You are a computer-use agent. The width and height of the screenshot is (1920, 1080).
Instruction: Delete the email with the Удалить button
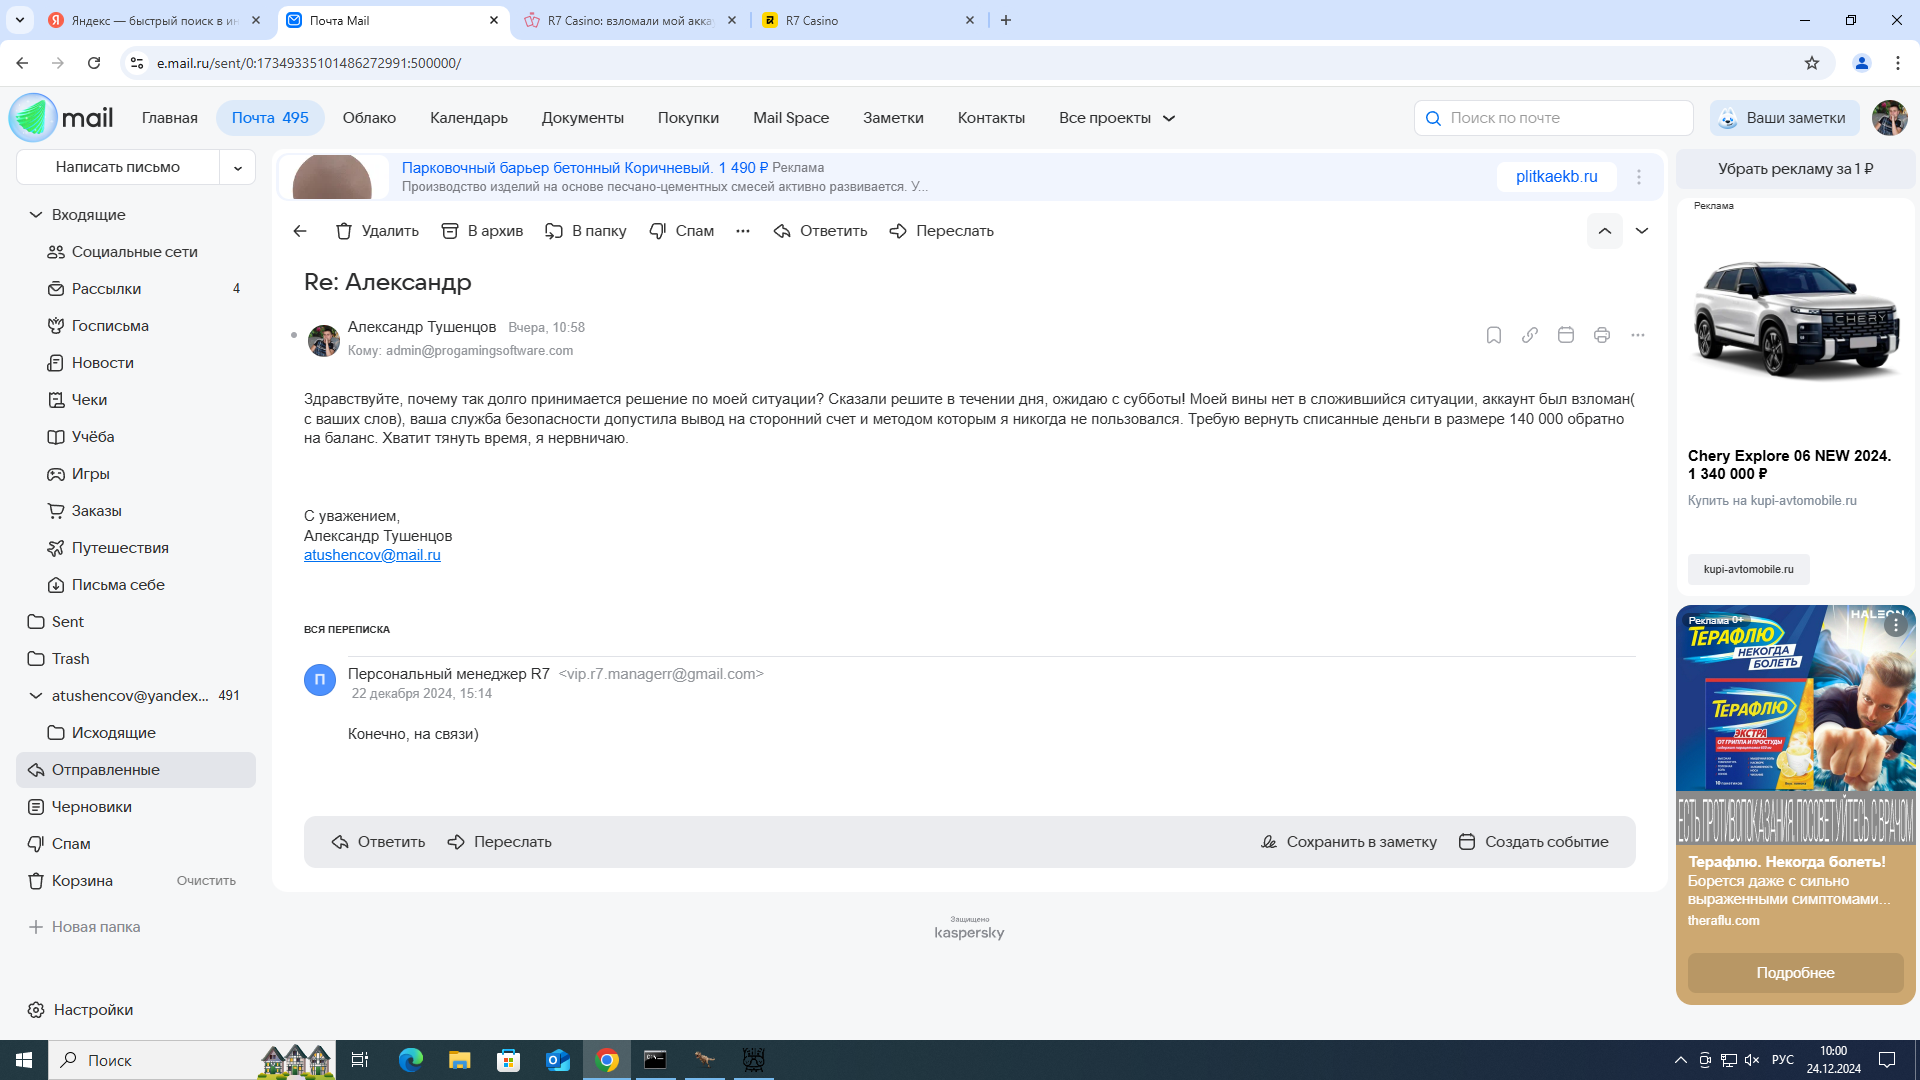(377, 231)
